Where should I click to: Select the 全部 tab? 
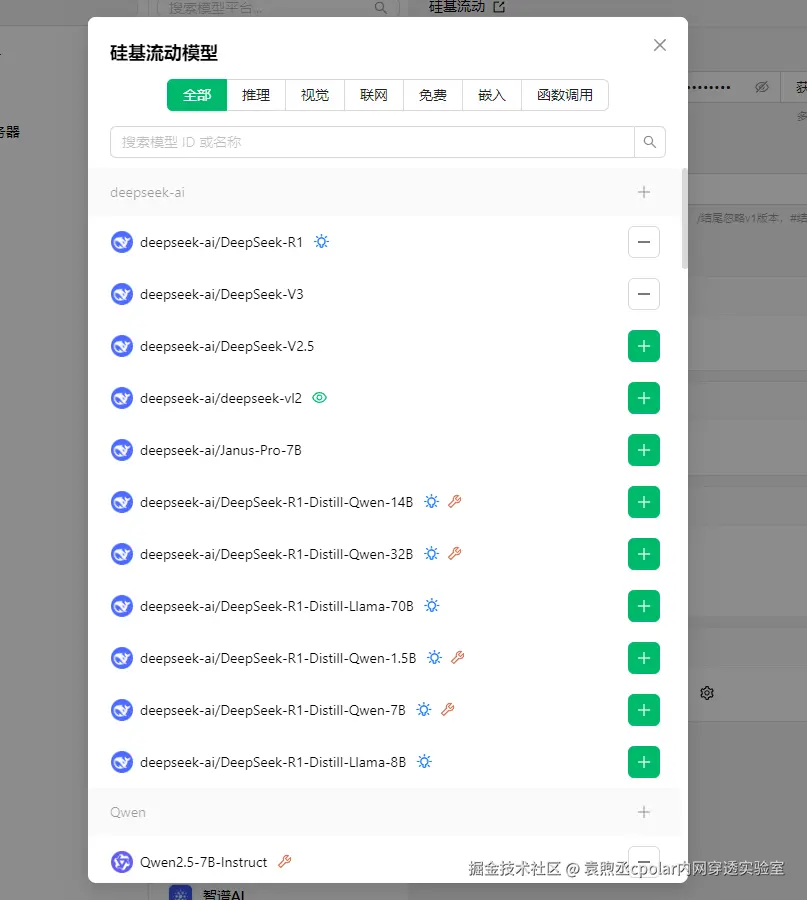[197, 95]
